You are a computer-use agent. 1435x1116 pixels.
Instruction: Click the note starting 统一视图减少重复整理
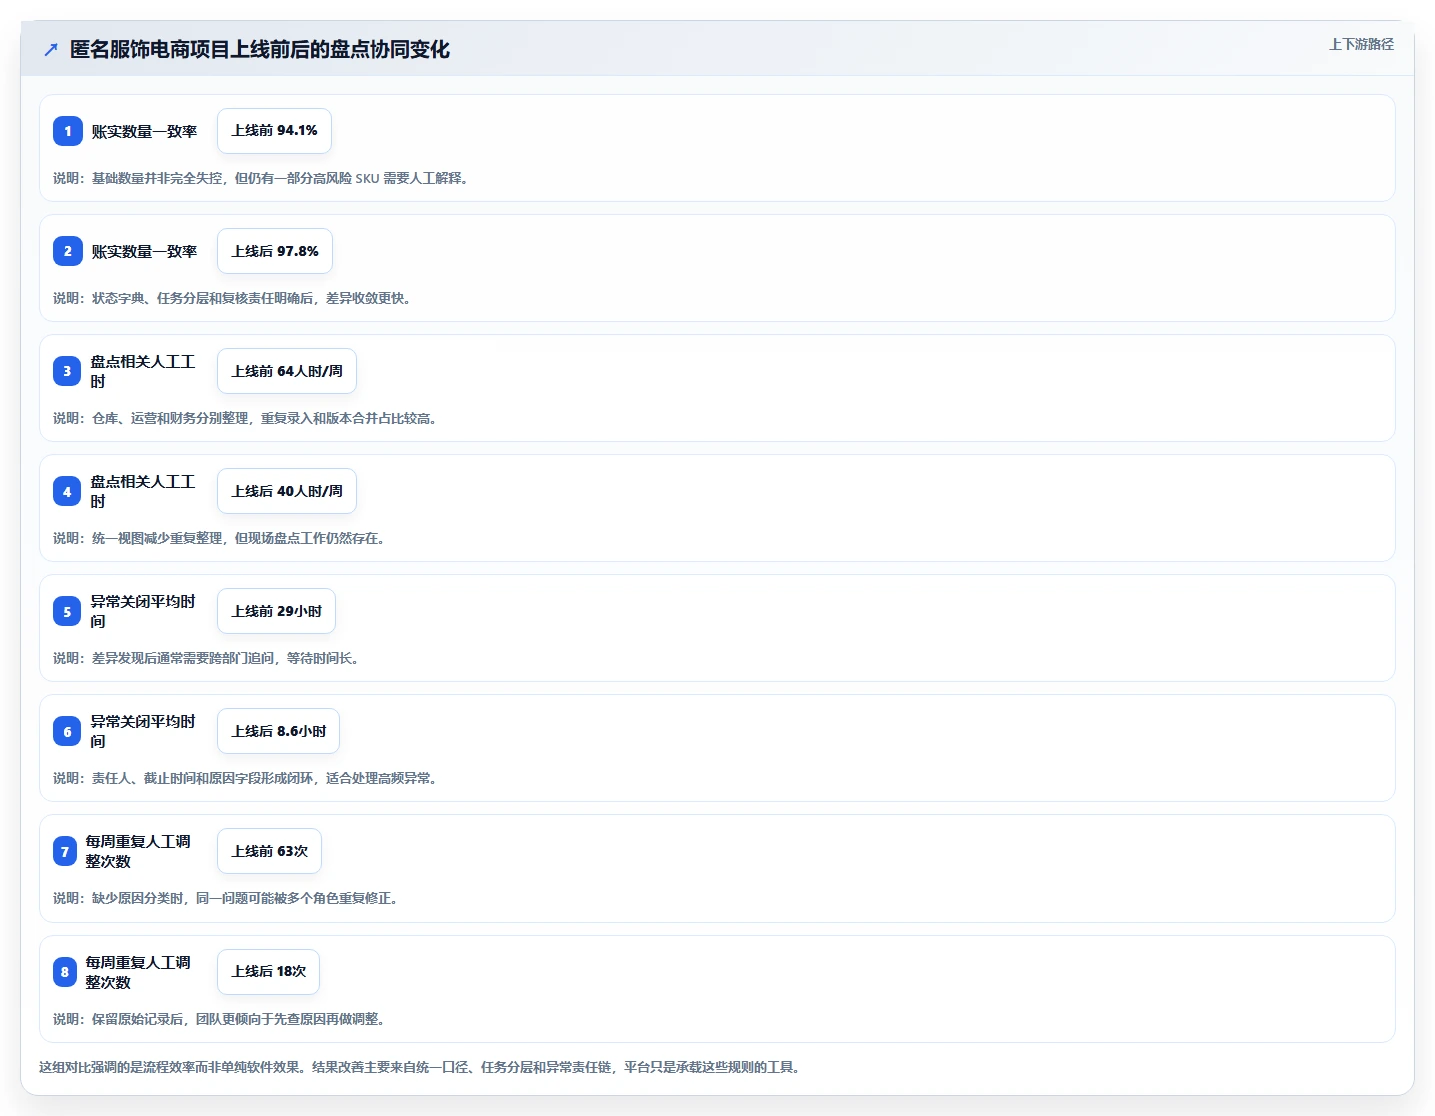[x=219, y=538]
